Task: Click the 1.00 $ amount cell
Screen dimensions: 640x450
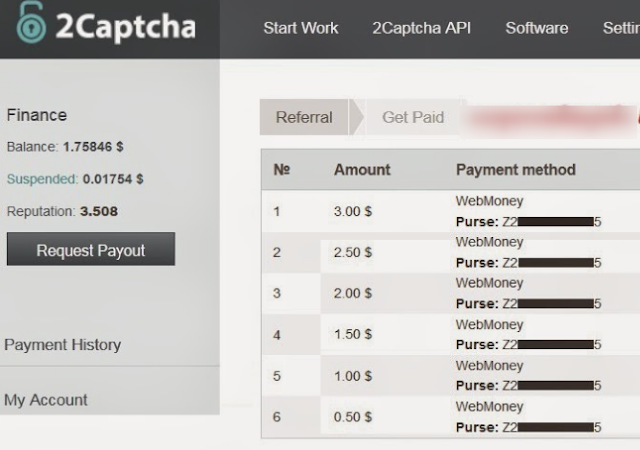Action: (x=353, y=376)
